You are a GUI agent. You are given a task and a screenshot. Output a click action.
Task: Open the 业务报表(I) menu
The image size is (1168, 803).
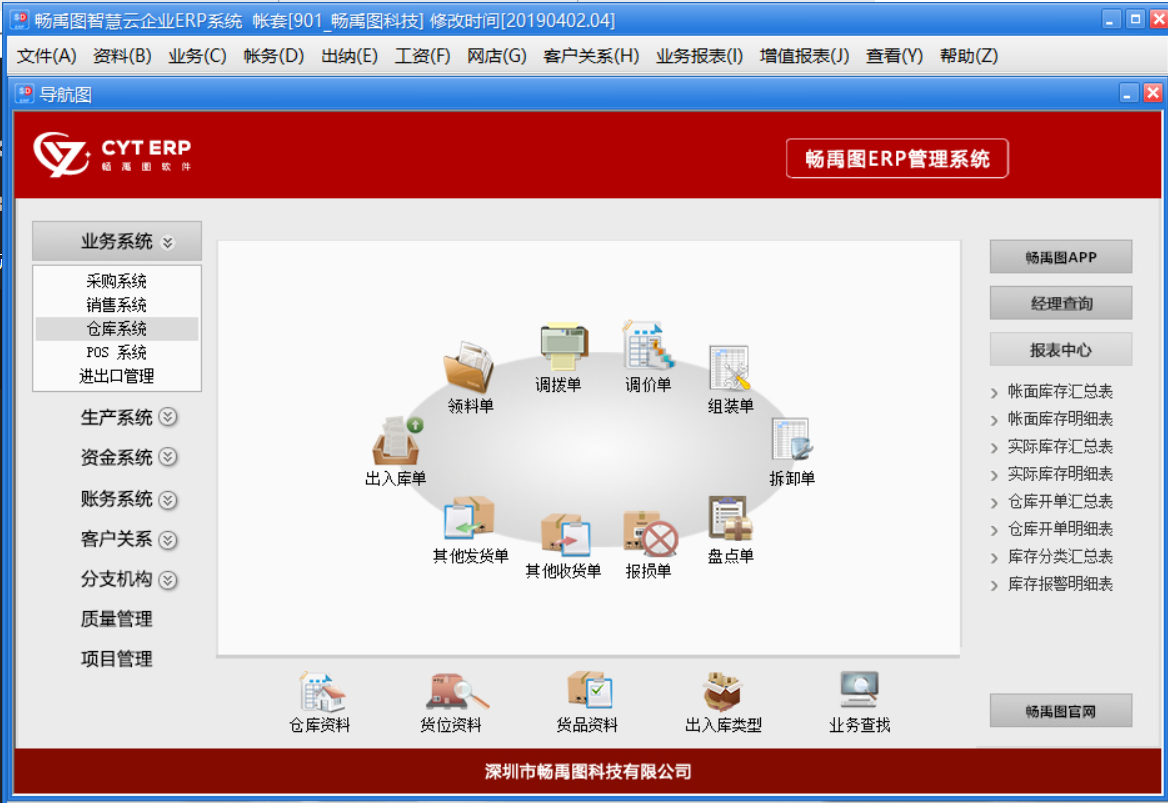click(x=699, y=56)
